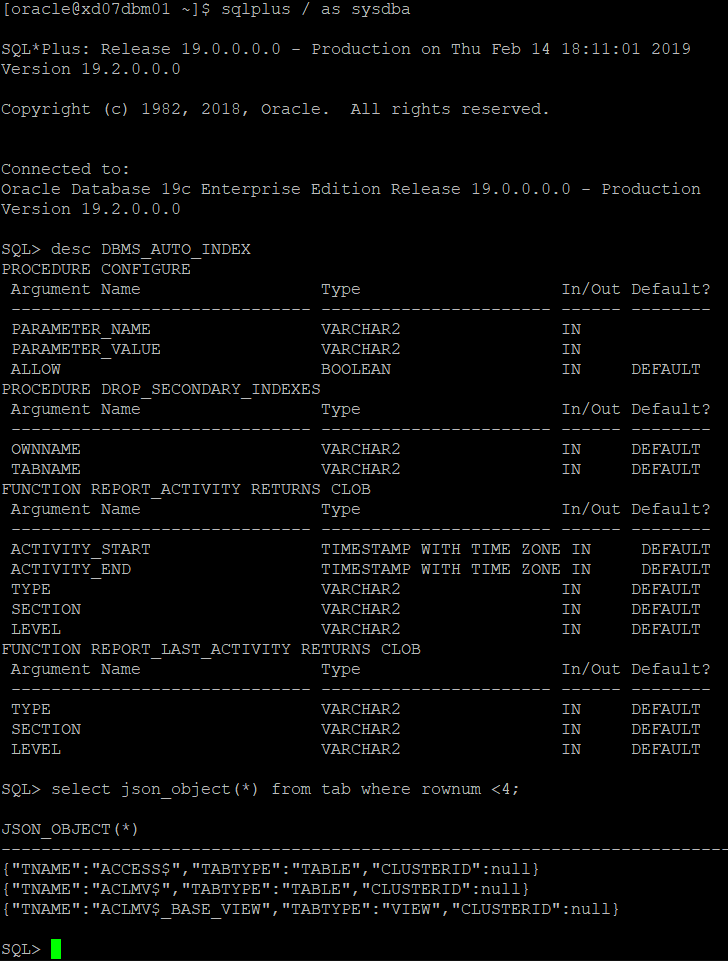Click the JSON row for ACLMV$_BASE_VIEW
Screen dimensions: 728x961
click(x=311, y=910)
